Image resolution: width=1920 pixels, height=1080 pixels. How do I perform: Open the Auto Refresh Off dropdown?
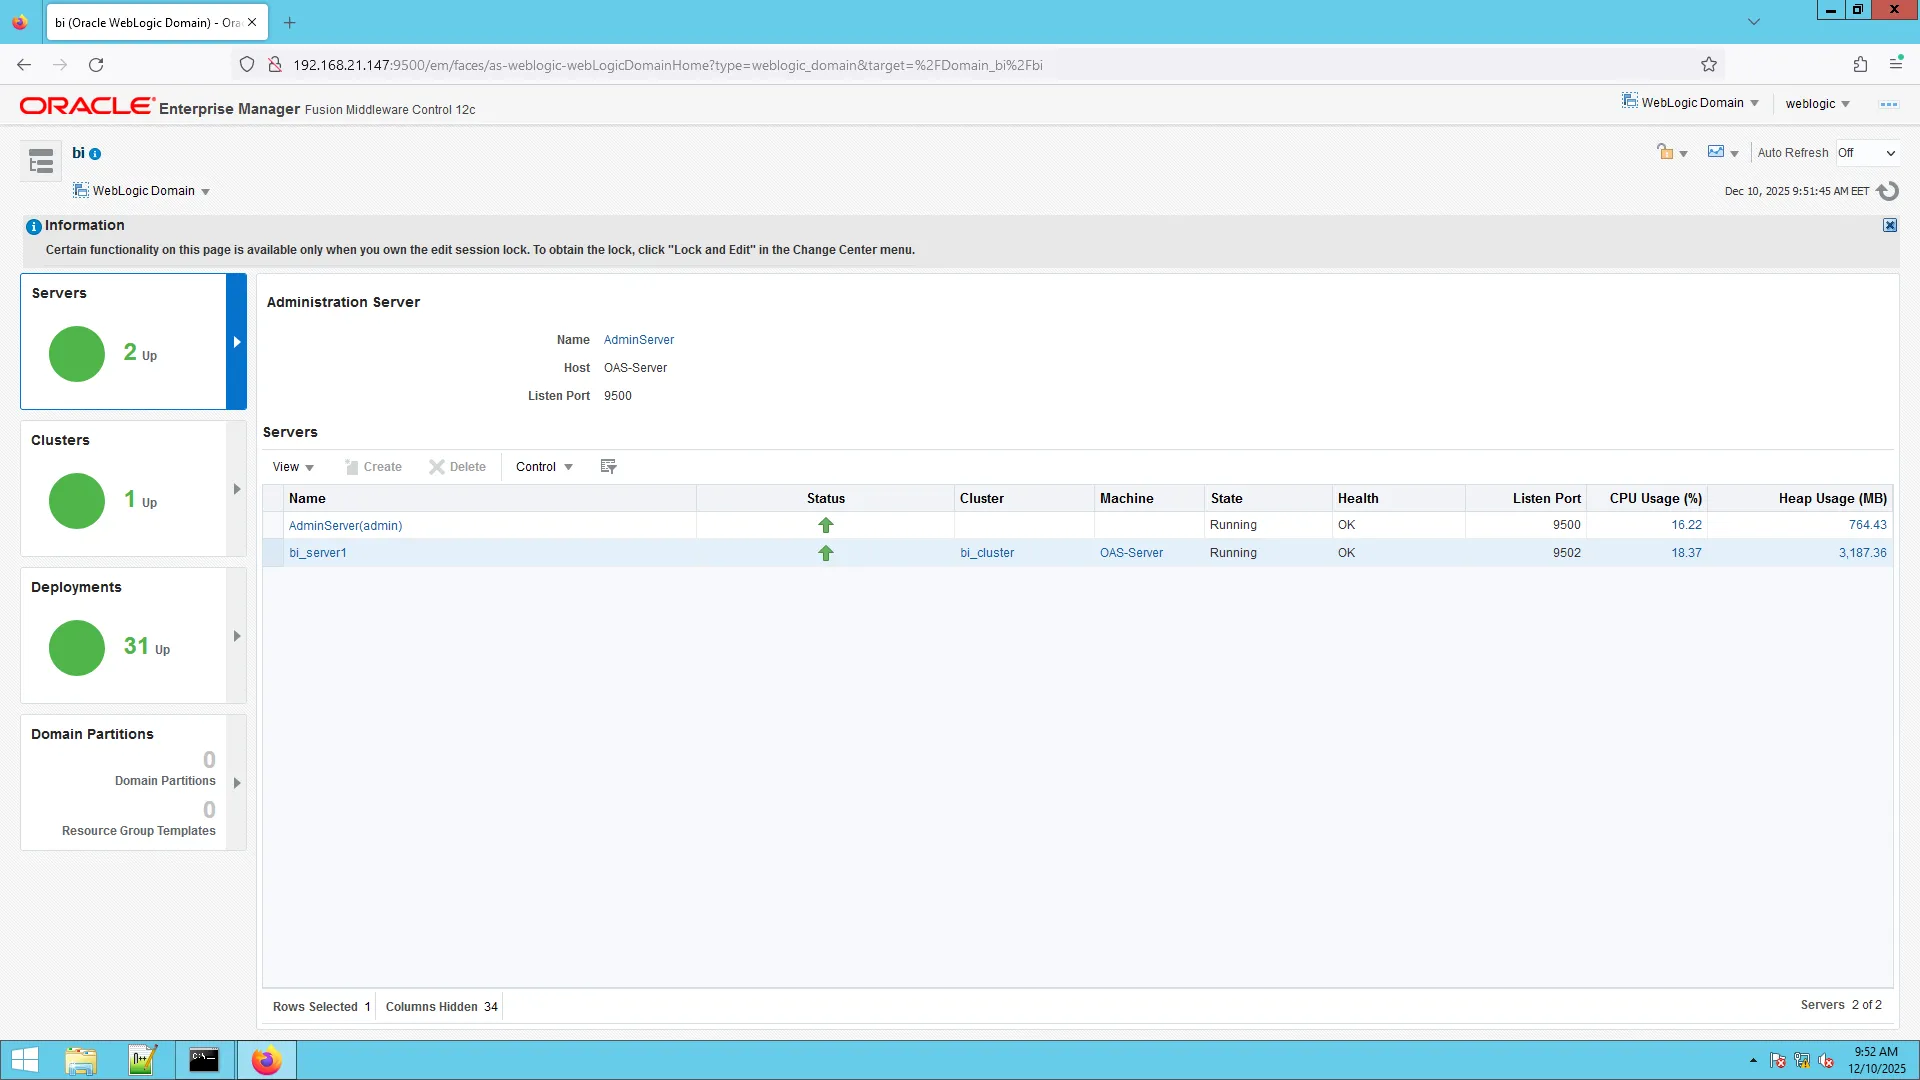click(1866, 153)
